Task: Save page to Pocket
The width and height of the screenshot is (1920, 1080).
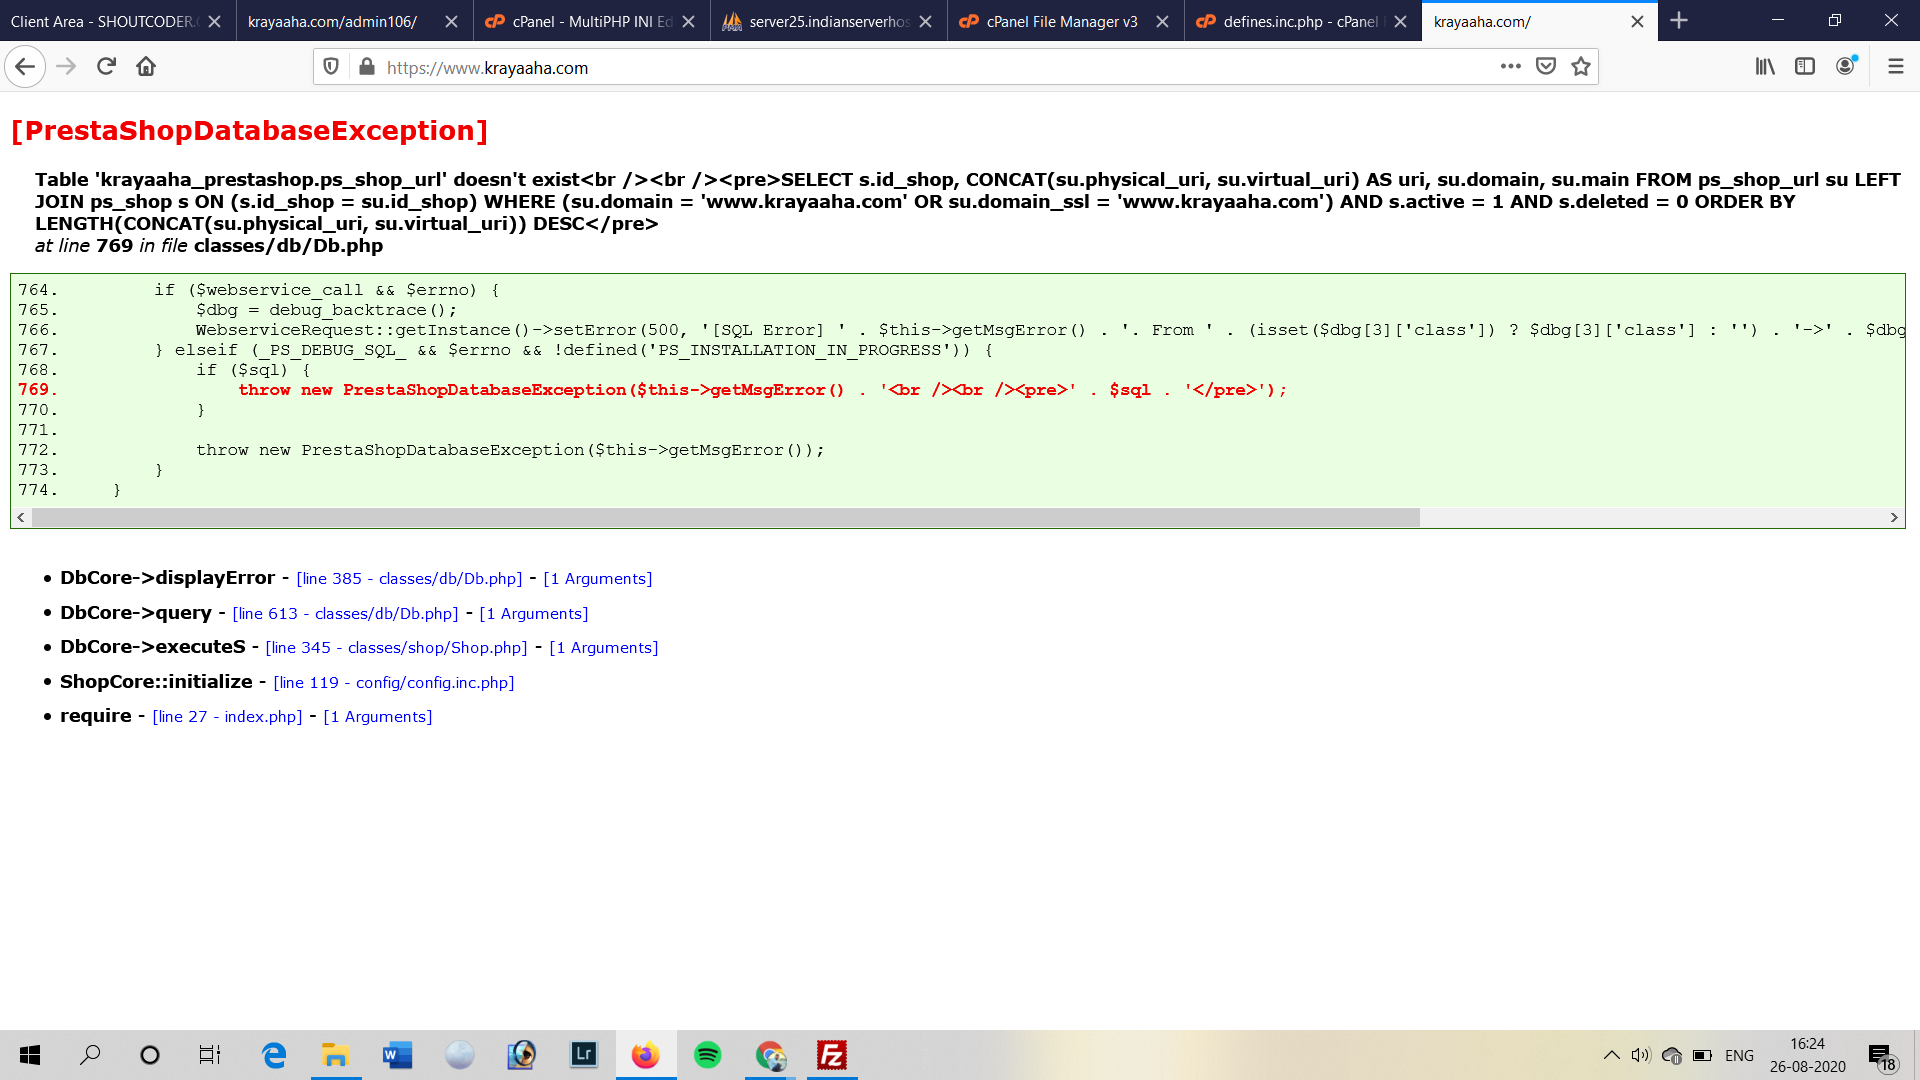Action: (1546, 67)
